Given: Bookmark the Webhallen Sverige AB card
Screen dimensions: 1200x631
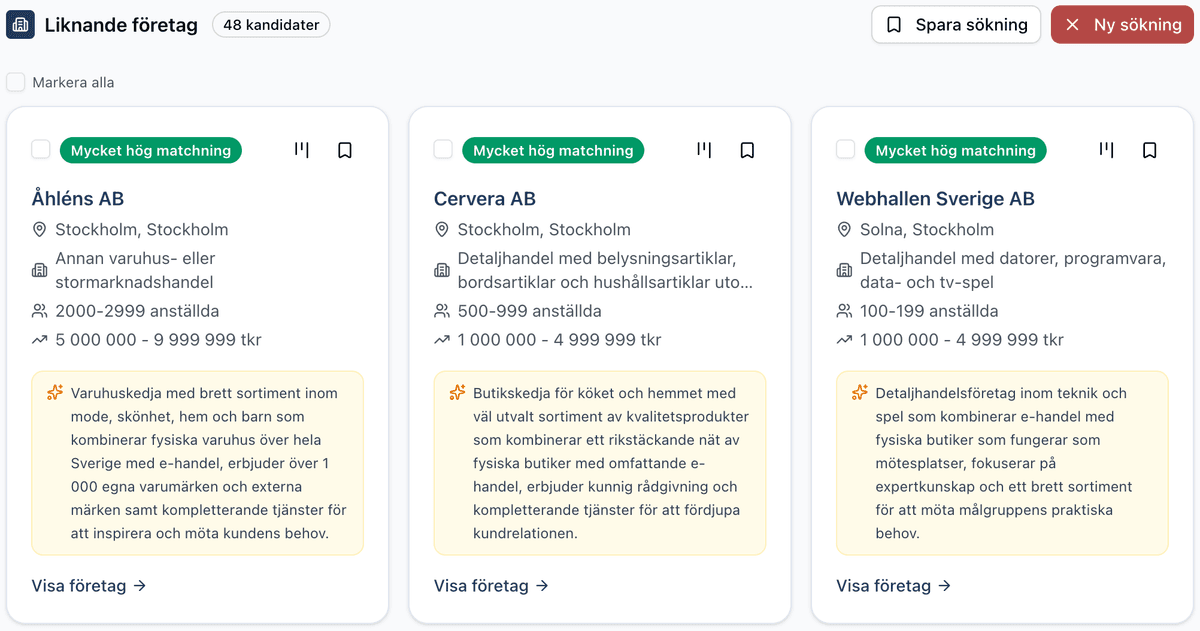Looking at the screenshot, I should click(x=1149, y=149).
